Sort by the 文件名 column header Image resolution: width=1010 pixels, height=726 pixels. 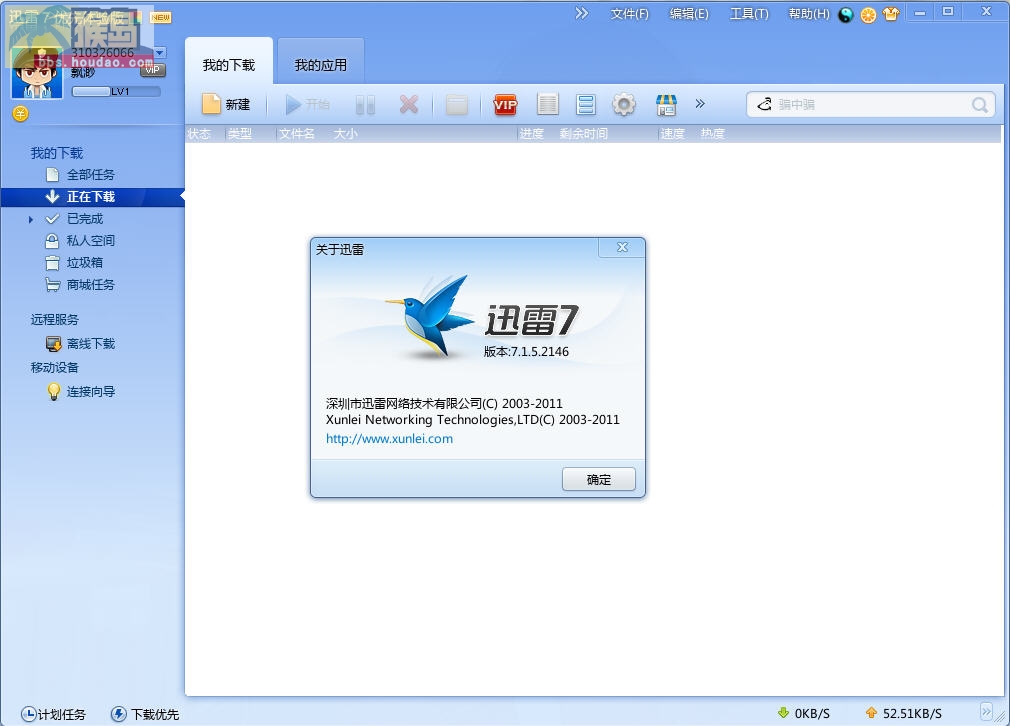(297, 133)
